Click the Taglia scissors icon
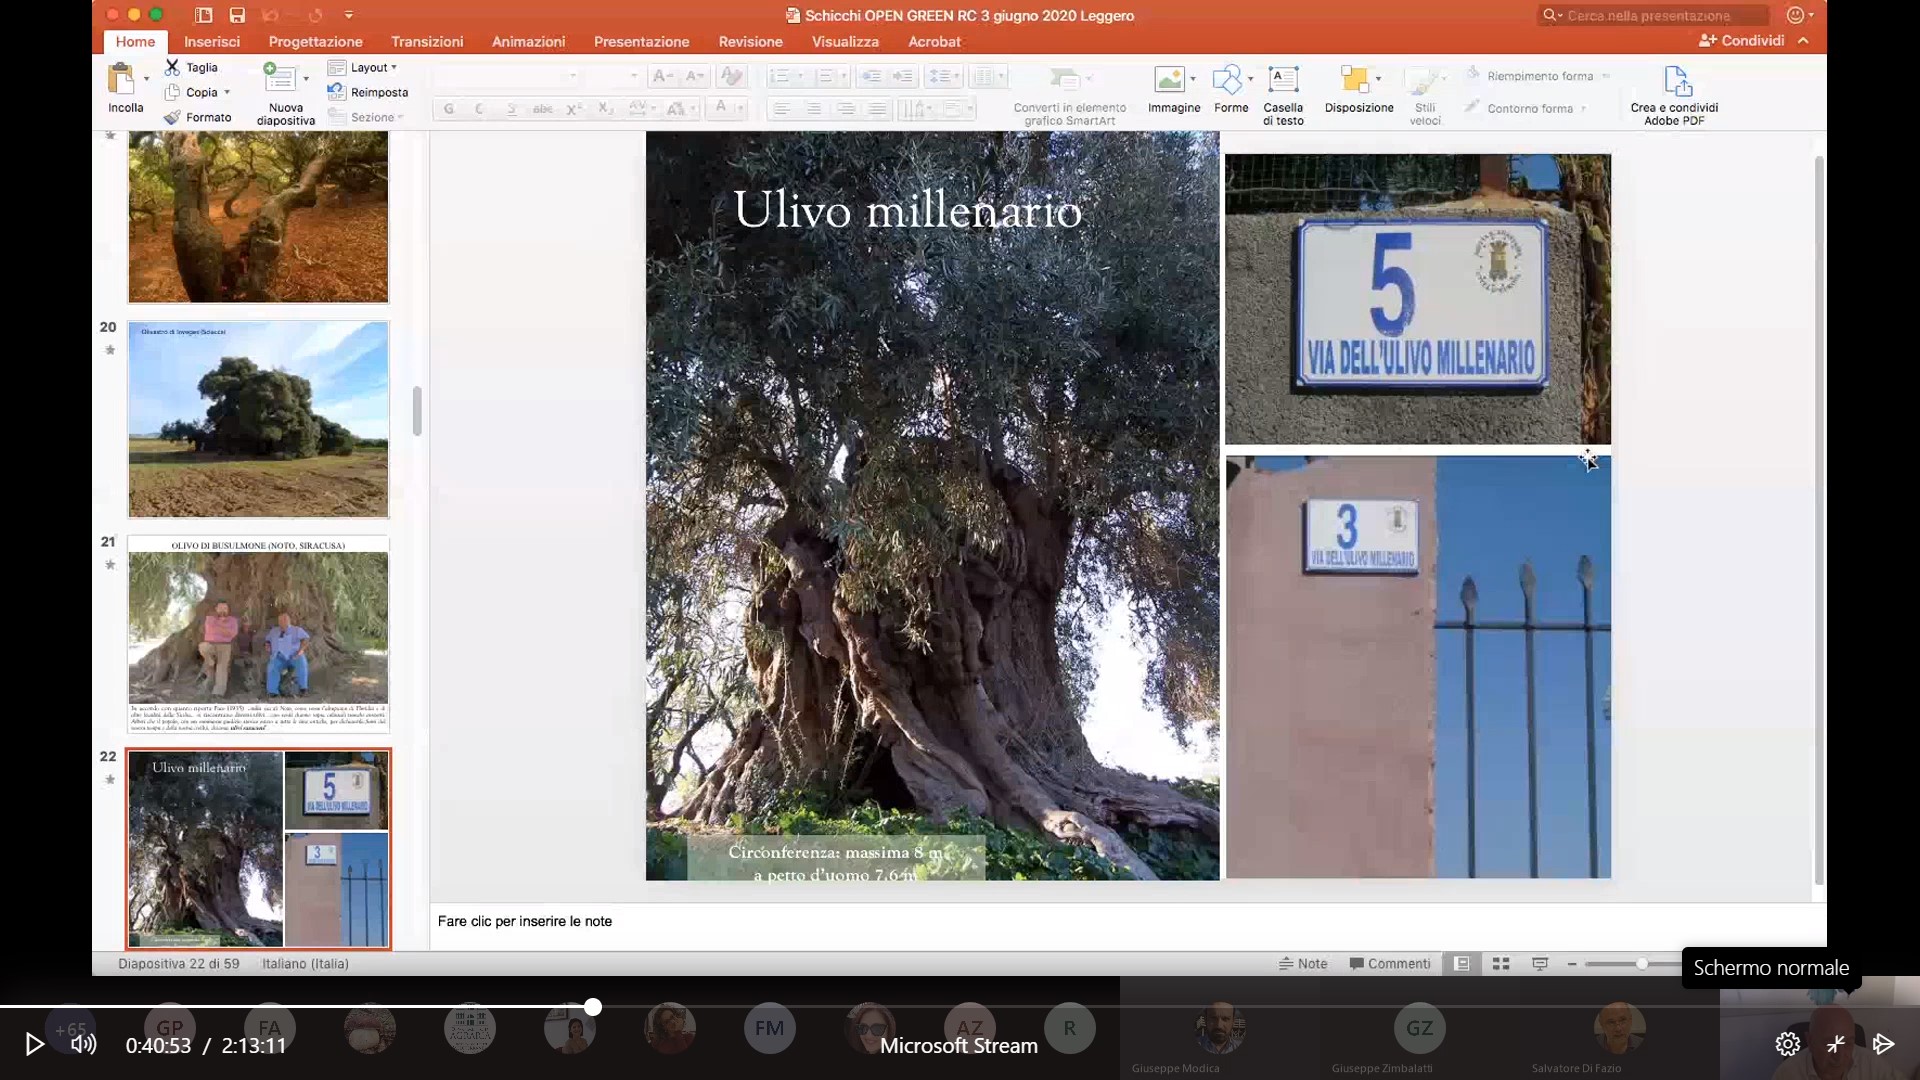1920x1080 pixels. coord(173,67)
